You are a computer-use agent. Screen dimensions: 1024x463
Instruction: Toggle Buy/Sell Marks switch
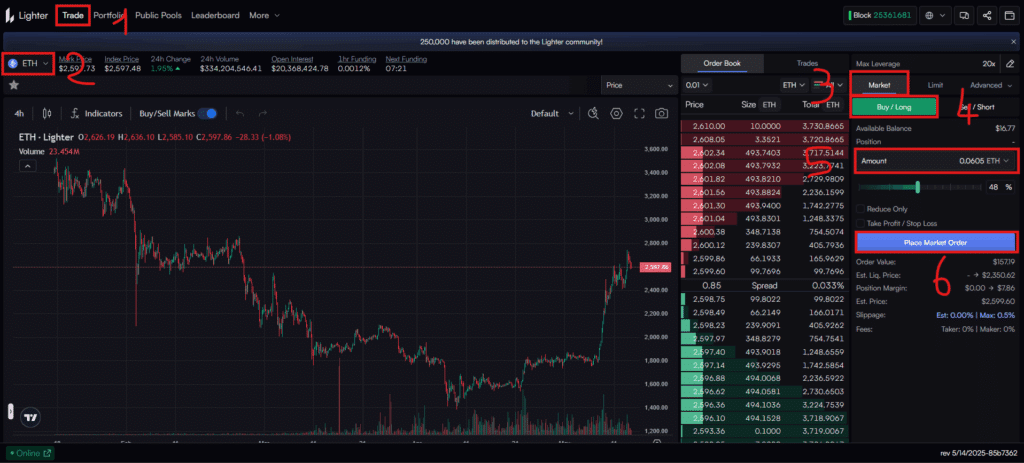point(208,114)
